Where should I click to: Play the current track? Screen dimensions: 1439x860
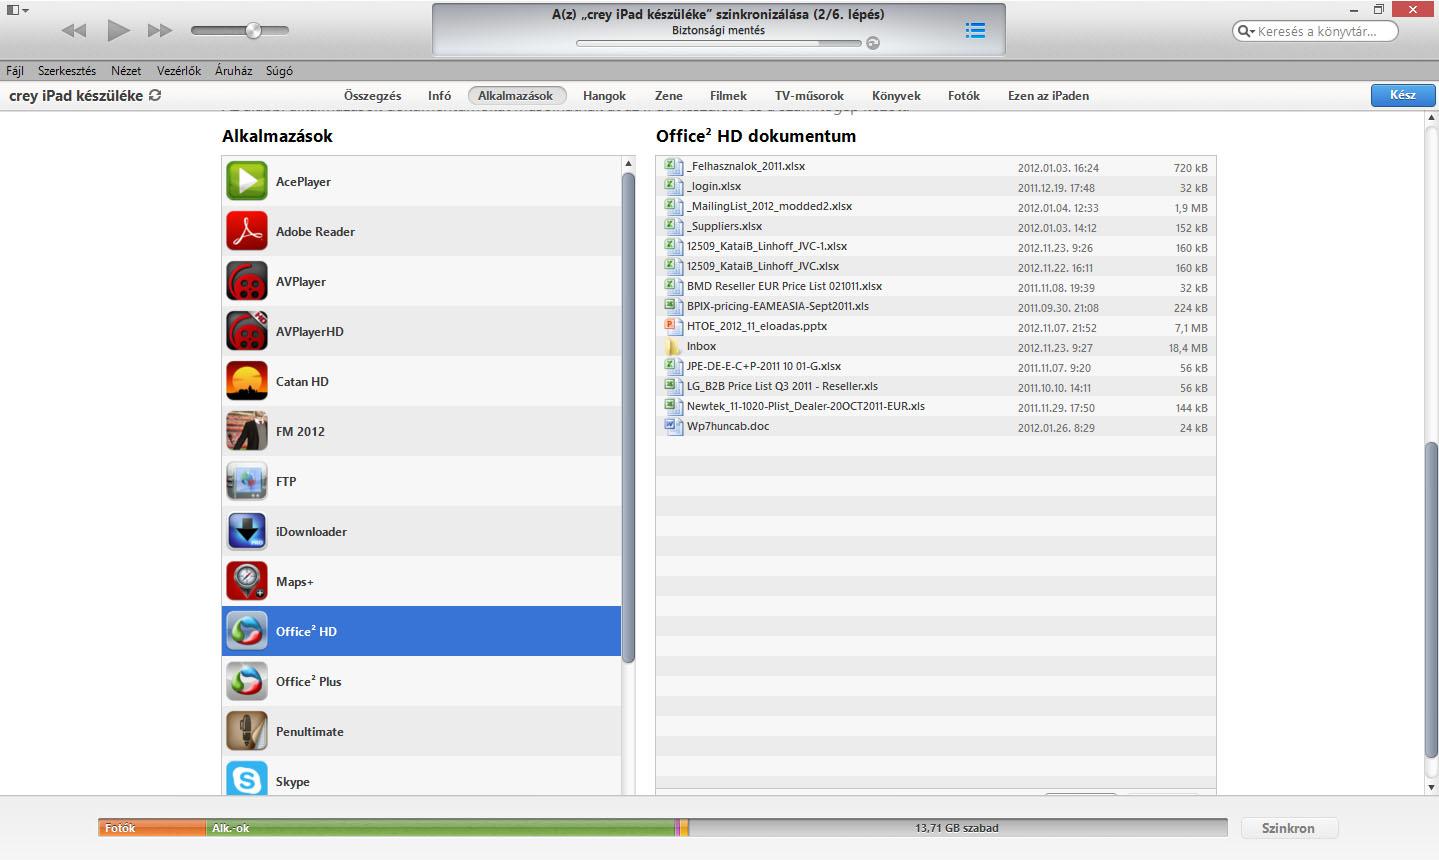pyautogui.click(x=118, y=30)
